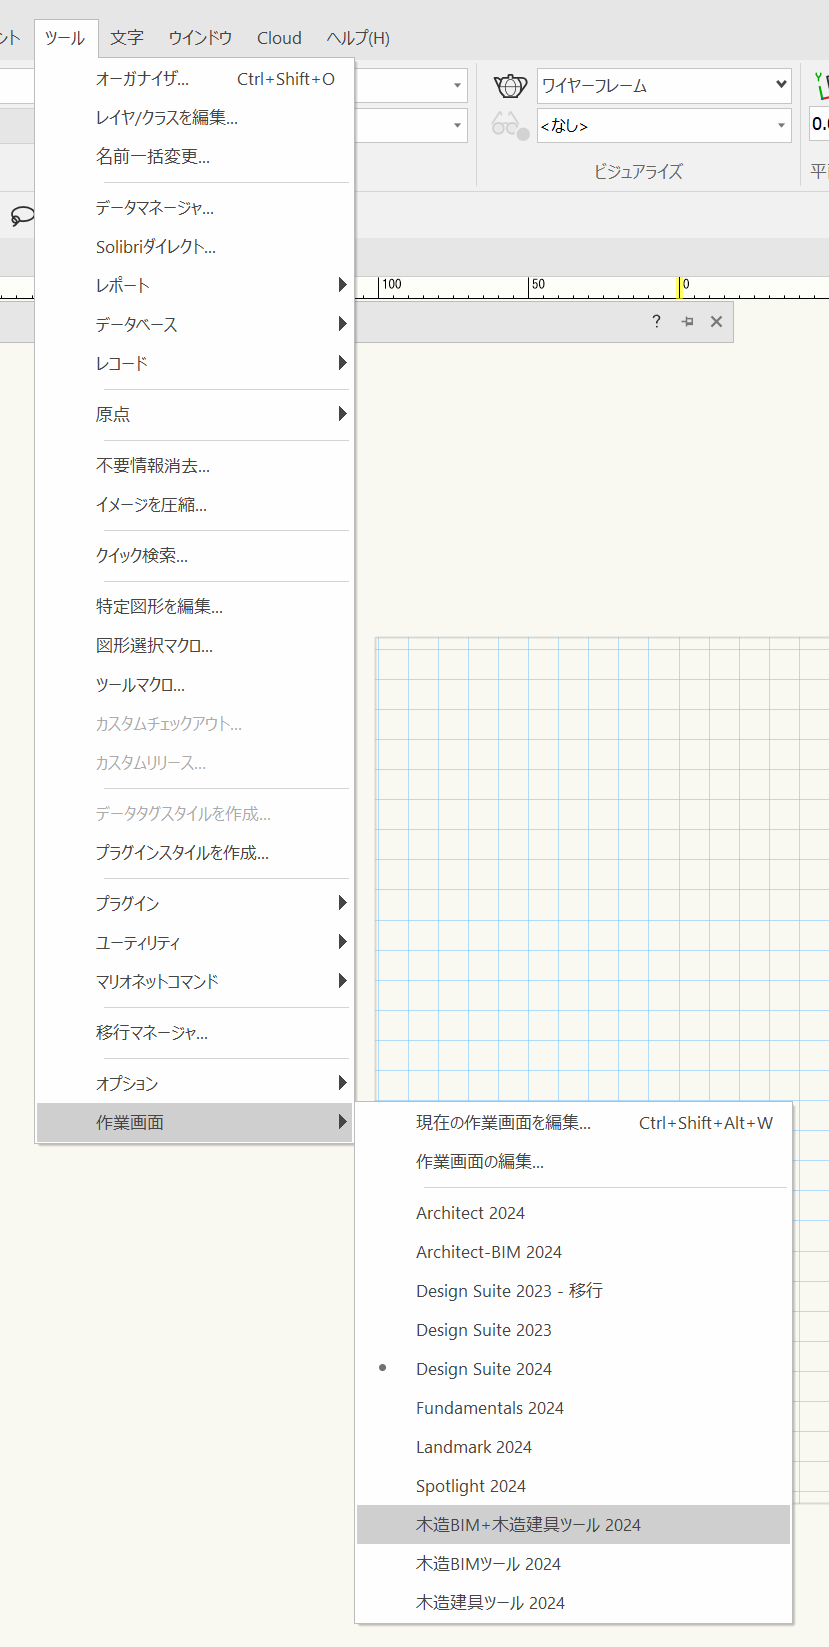
Task: Choose 作業画面の編集... submenu item
Action: [573, 1162]
